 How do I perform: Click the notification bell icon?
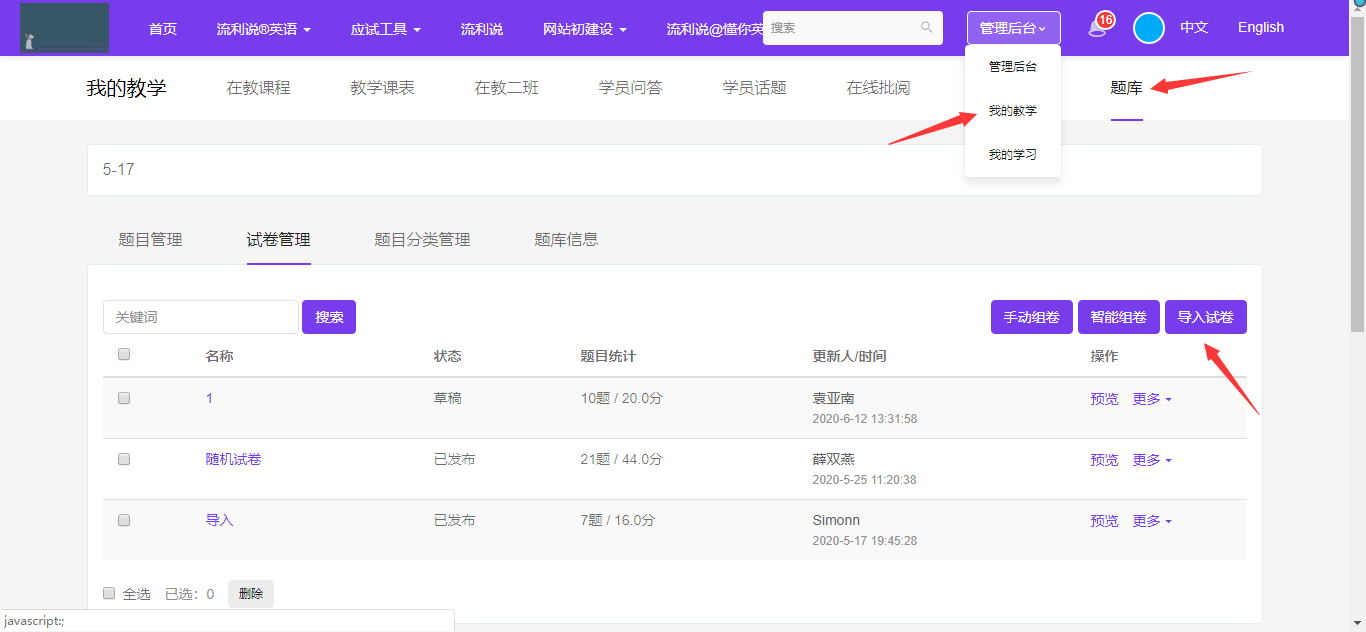(x=1098, y=27)
